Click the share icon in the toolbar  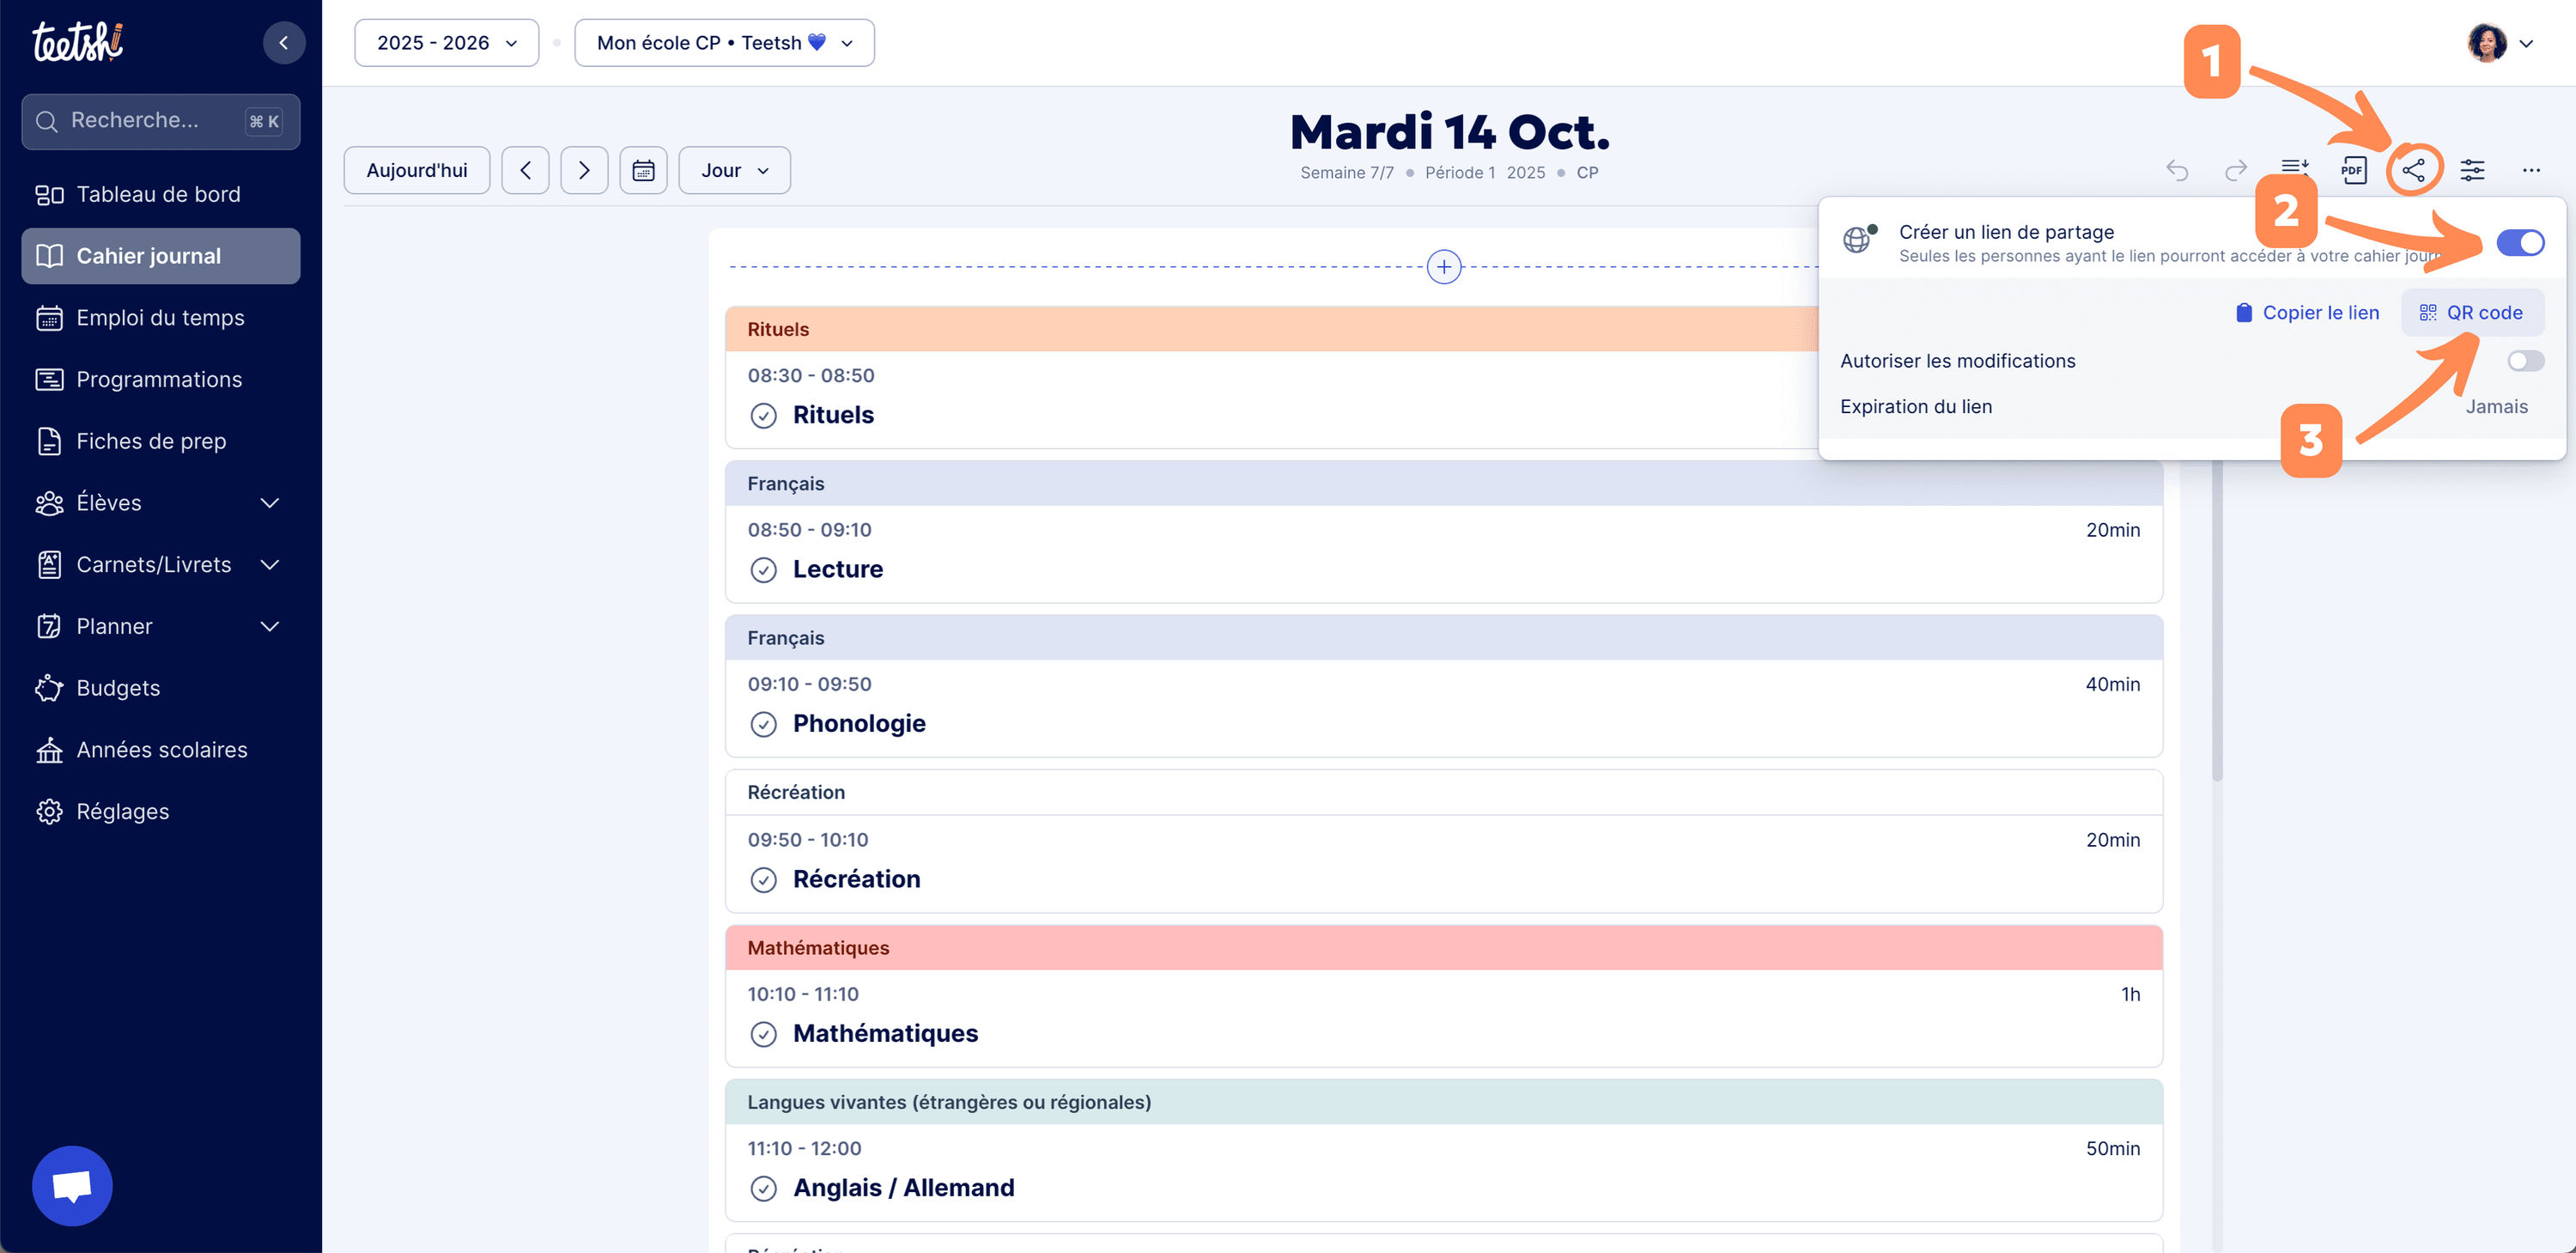click(2413, 170)
